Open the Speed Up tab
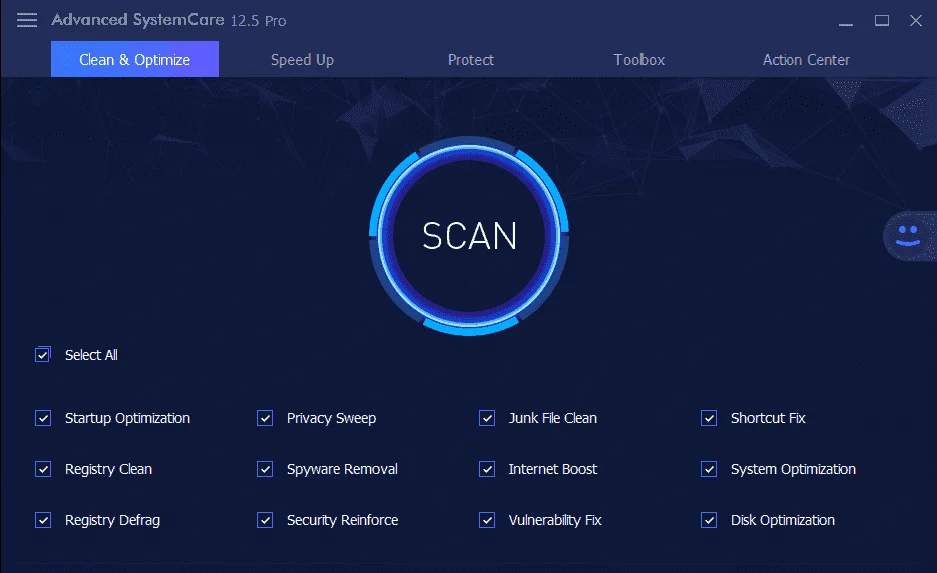The height and width of the screenshot is (573, 937). tap(302, 60)
